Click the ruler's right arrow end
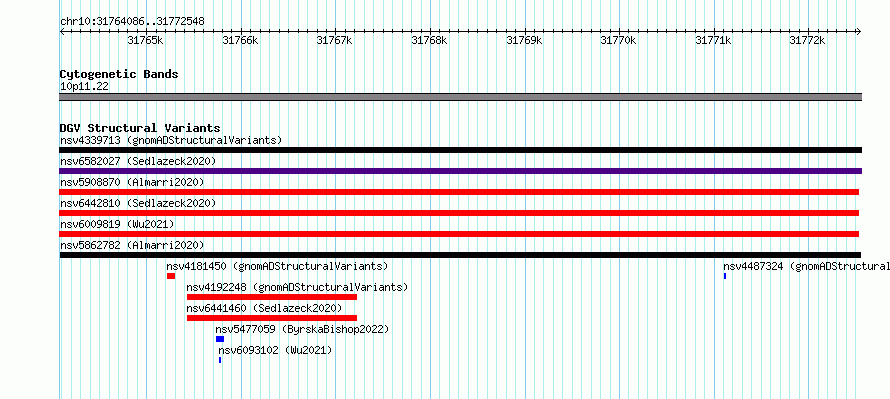890x399 pixels. click(859, 32)
